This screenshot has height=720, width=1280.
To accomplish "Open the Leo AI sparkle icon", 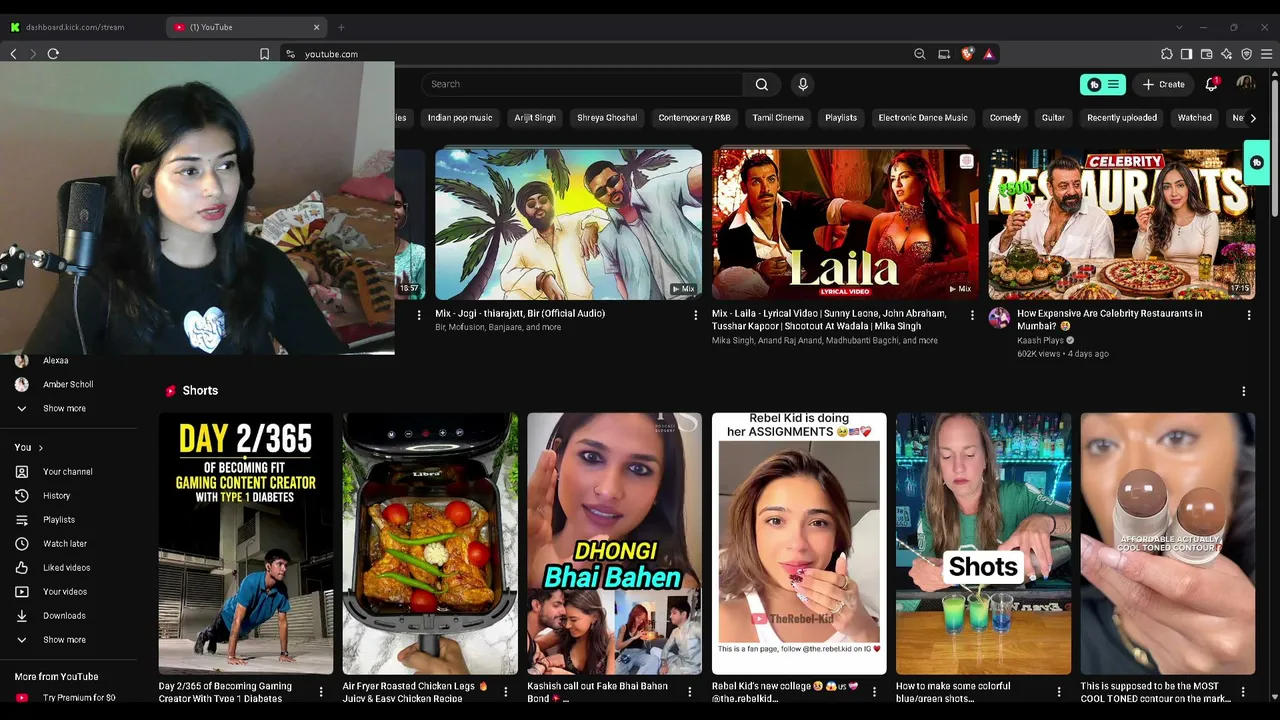I will tap(1226, 54).
